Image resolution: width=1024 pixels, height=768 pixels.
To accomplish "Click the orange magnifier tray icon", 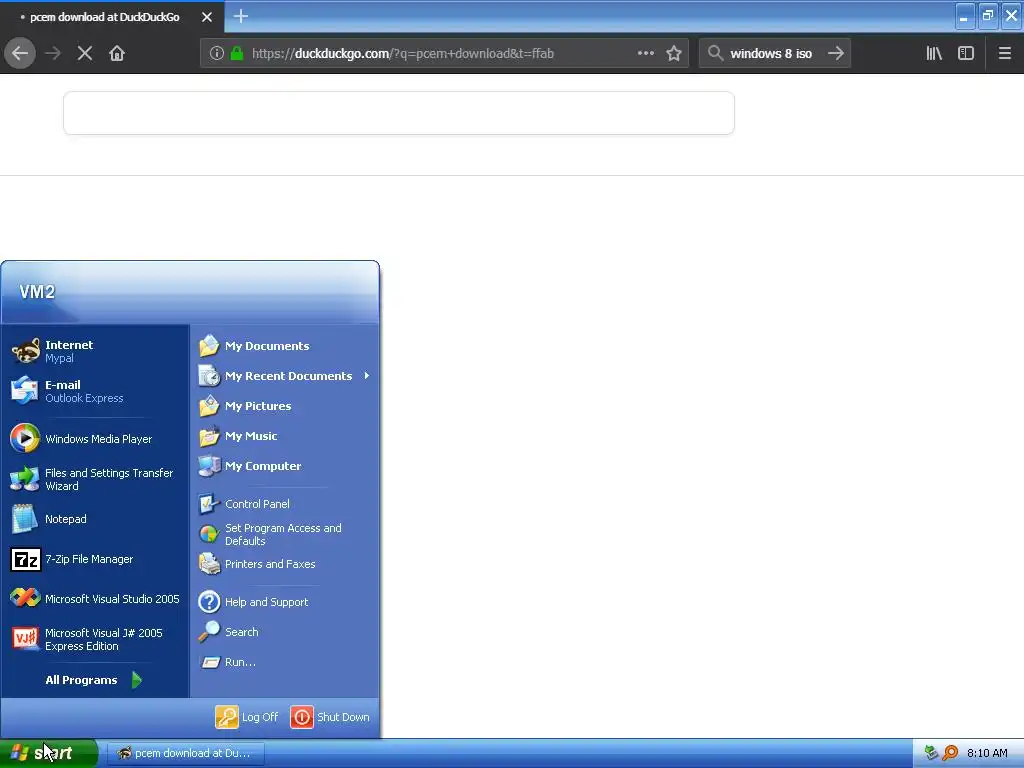I will pyautogui.click(x=950, y=754).
